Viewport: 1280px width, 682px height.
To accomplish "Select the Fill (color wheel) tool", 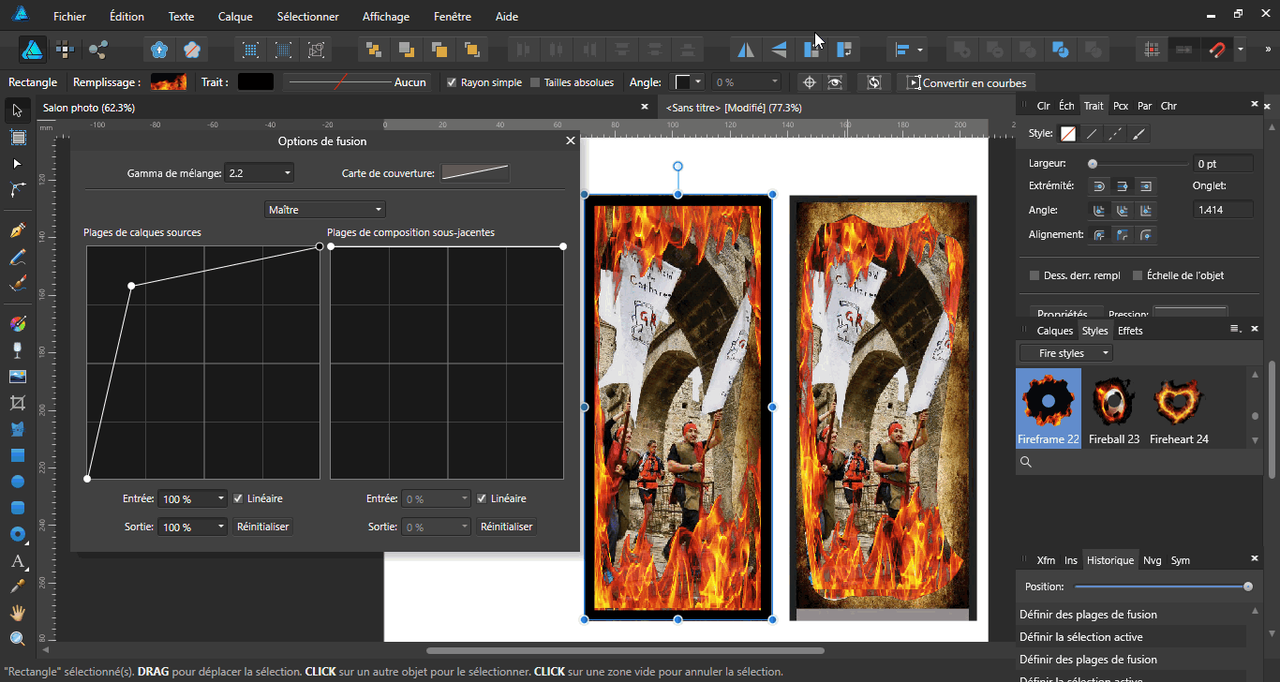I will click(17, 323).
